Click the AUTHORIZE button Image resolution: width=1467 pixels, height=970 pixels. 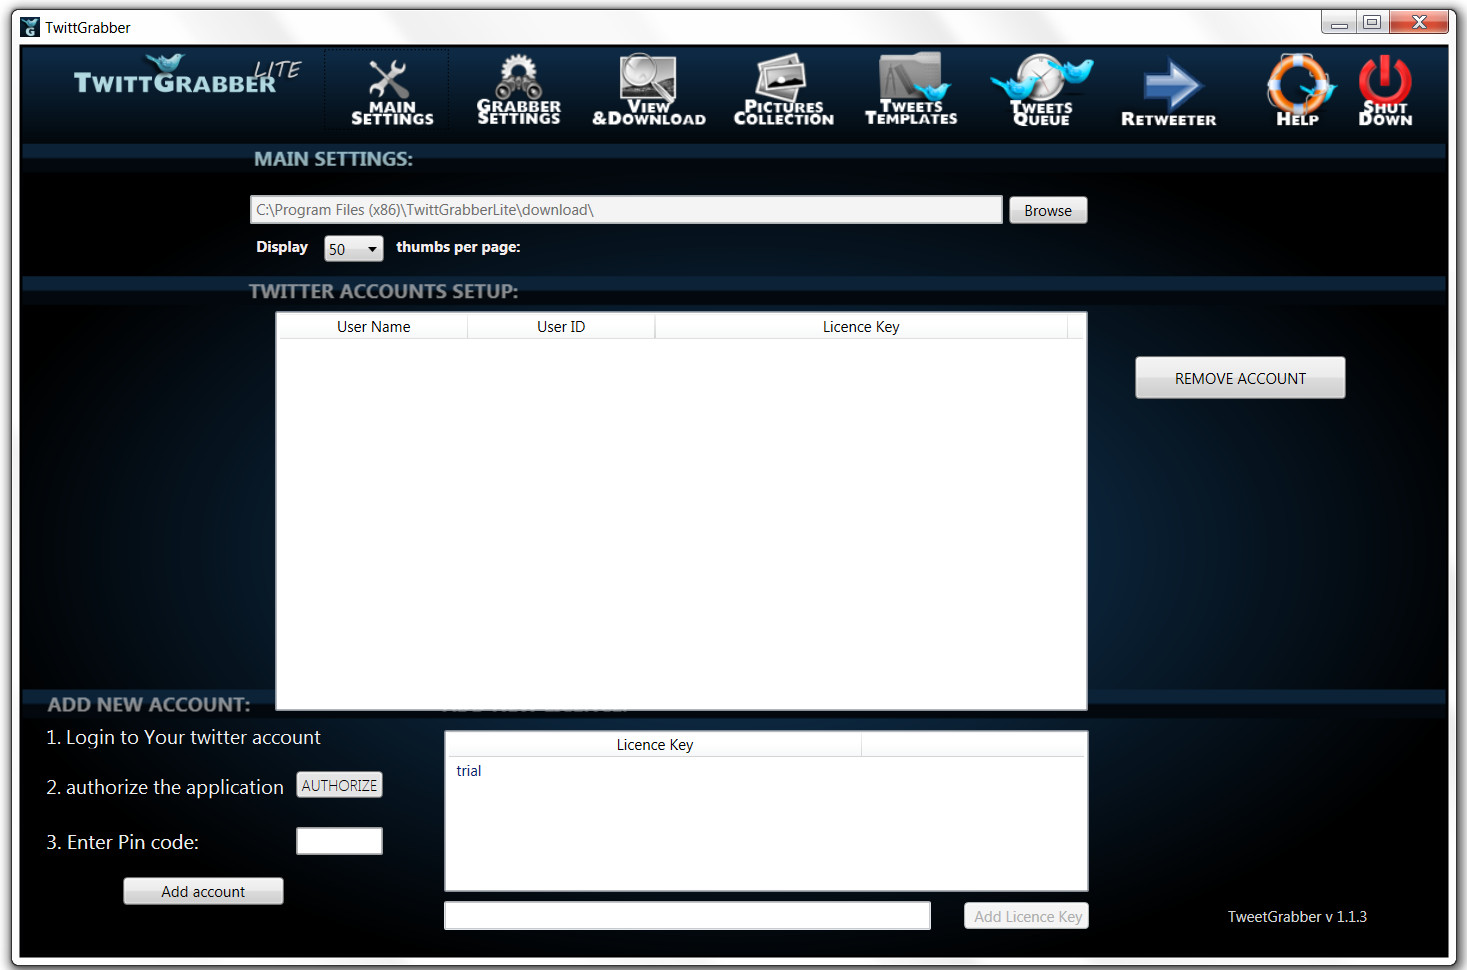point(339,785)
